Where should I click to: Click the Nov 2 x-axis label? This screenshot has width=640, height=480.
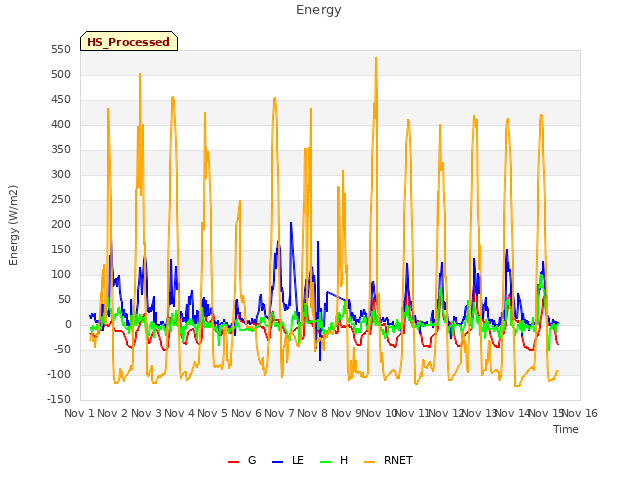[113, 413]
